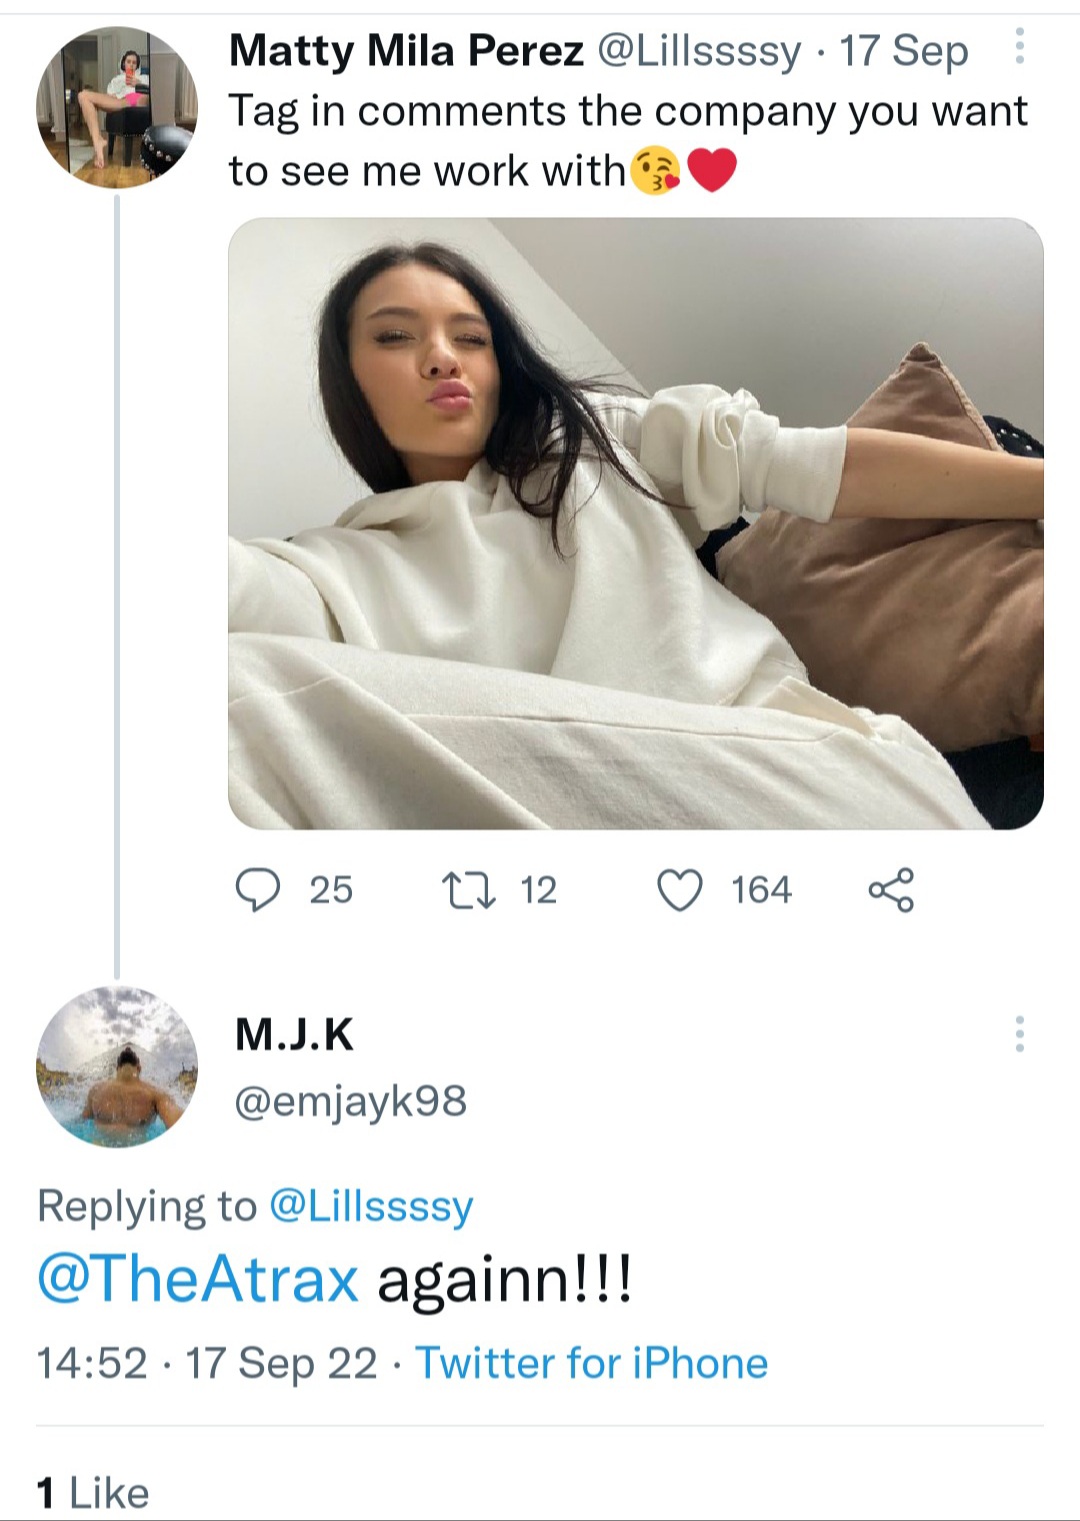Click the Matty Mila Perez display name

click(x=406, y=50)
